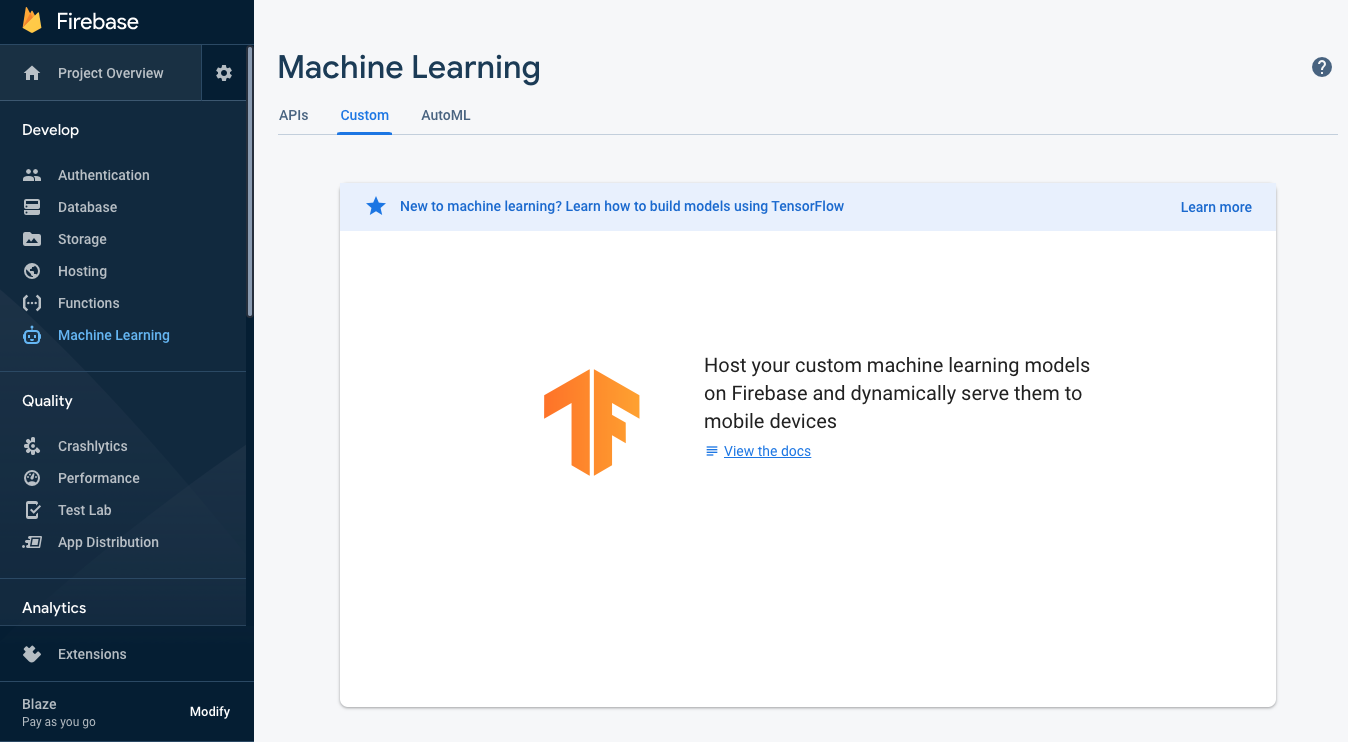
Task: Click the Test Lab checklist icon
Action: coord(32,510)
